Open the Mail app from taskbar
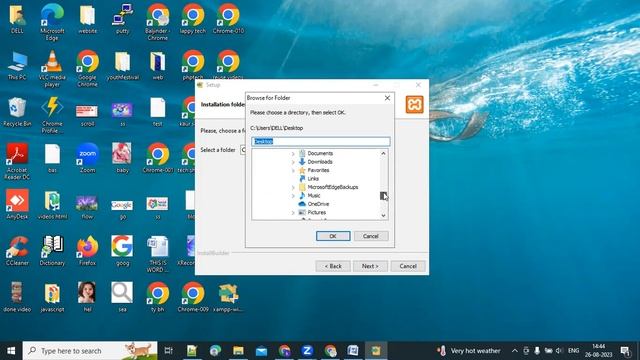 click(x=262, y=351)
